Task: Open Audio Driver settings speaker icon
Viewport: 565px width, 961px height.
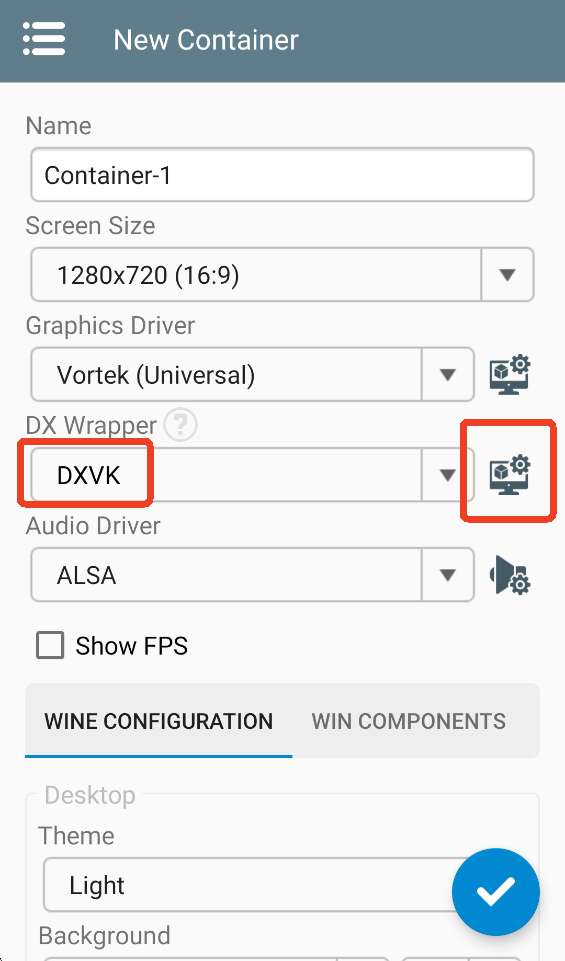Action: tap(510, 575)
